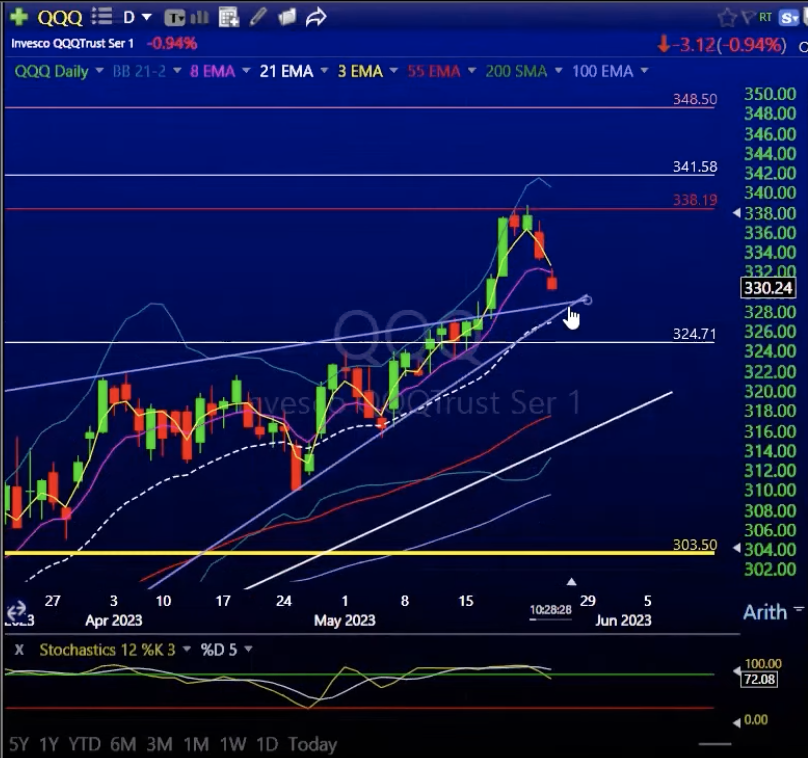Viewport: 808px width, 758px height.
Task: Select the 3M time range
Action: (159, 744)
